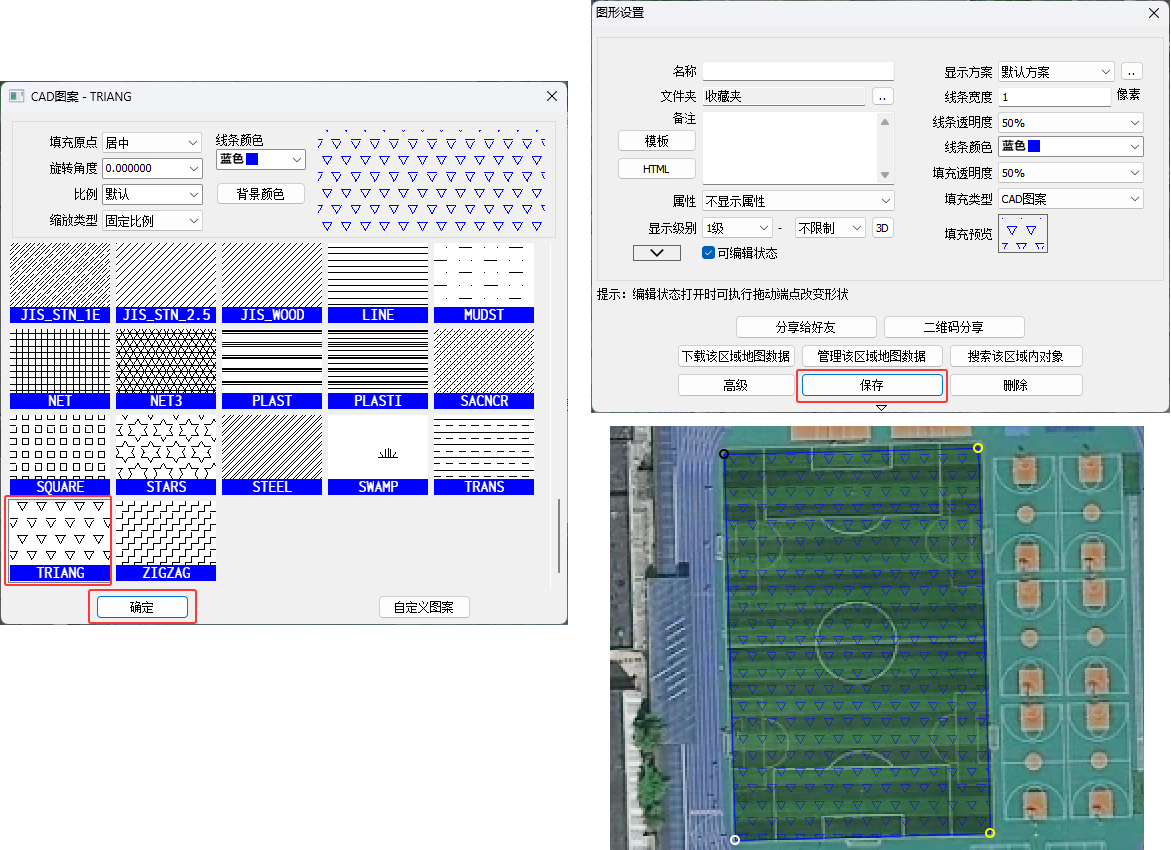Click the black top-left polygon vertex
This screenshot has width=1171, height=850.
[x=724, y=454]
